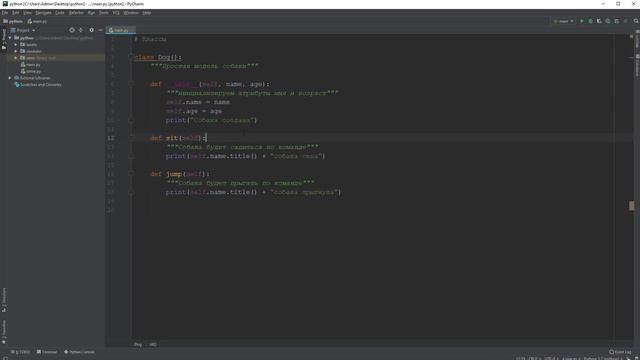Expand the first subfolder under python
Screen dimensions: 640x360
[16, 44]
